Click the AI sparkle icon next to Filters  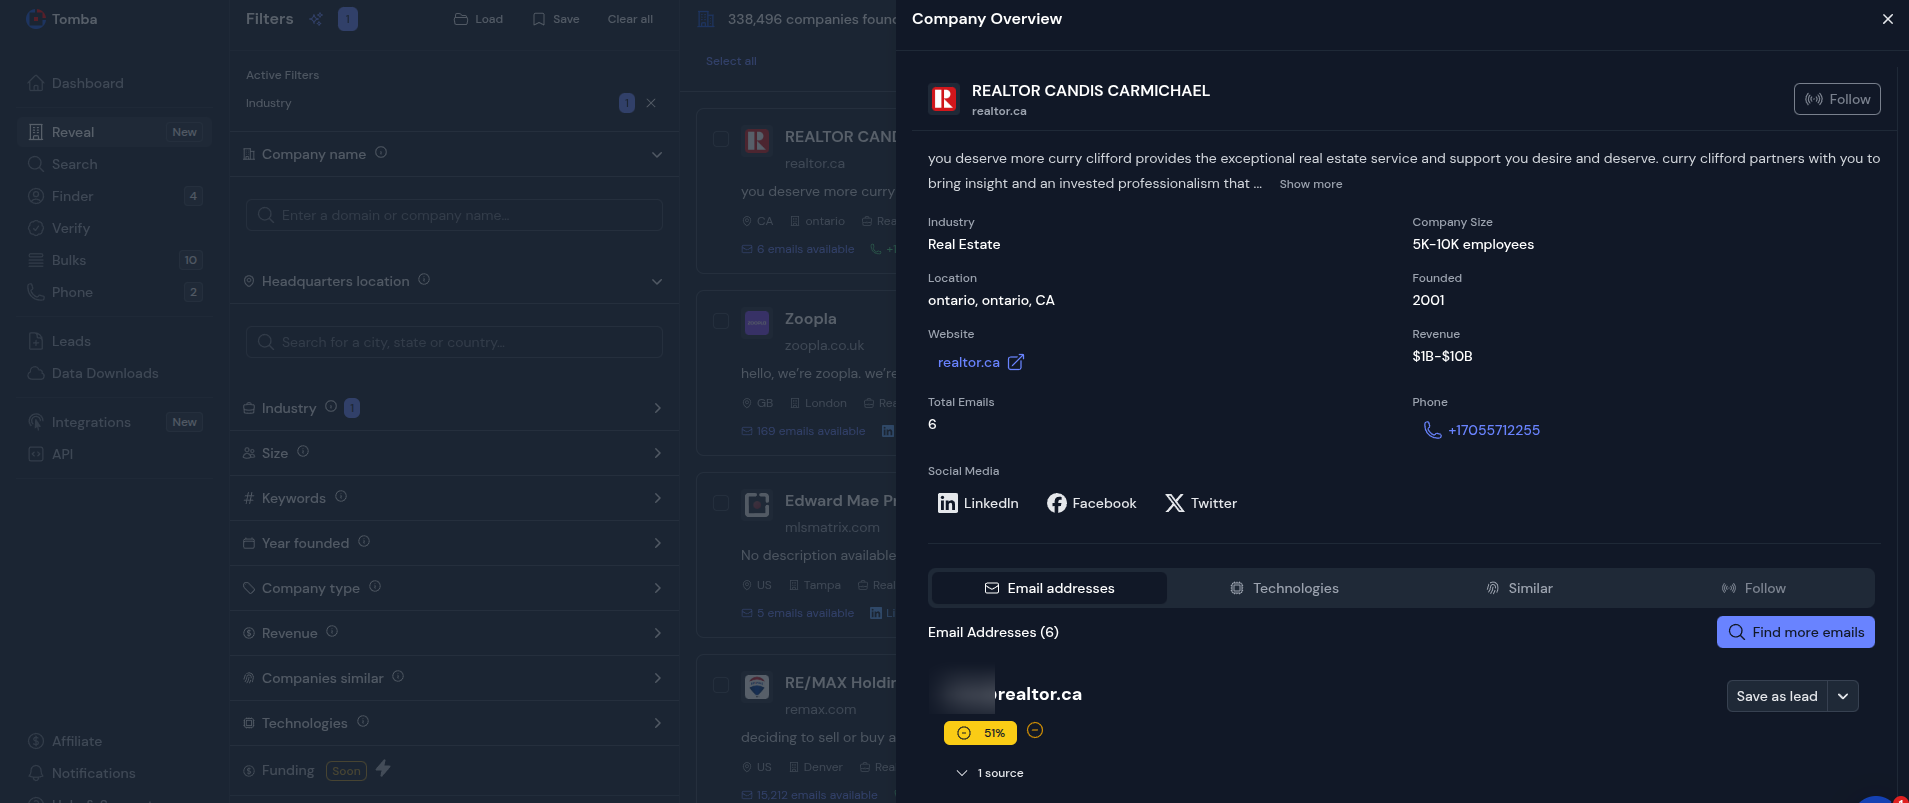click(x=316, y=19)
